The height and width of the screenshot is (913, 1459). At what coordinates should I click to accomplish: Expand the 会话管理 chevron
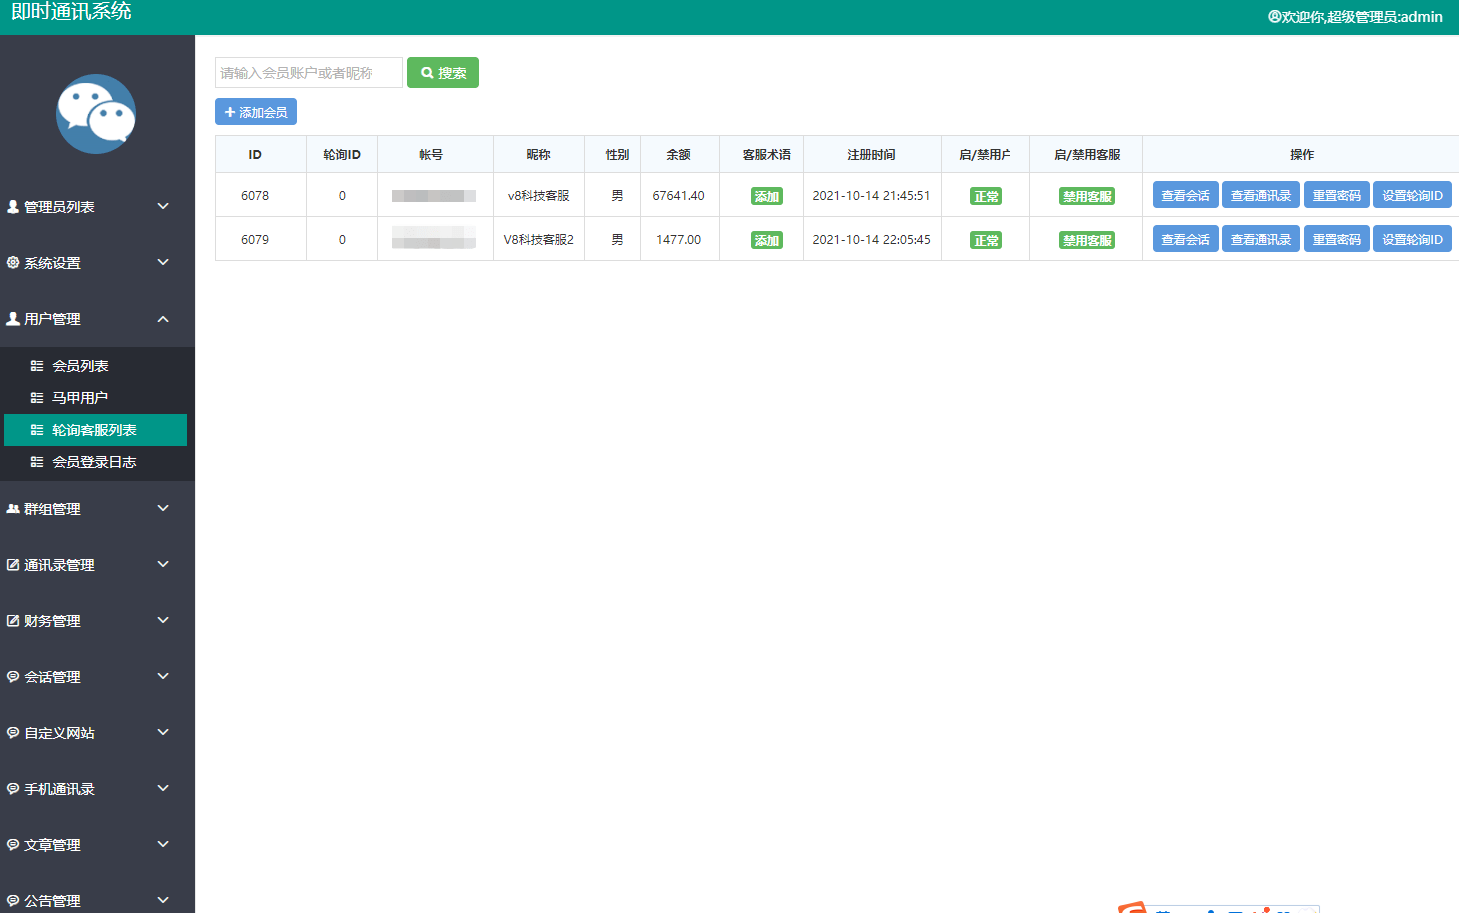point(163,676)
